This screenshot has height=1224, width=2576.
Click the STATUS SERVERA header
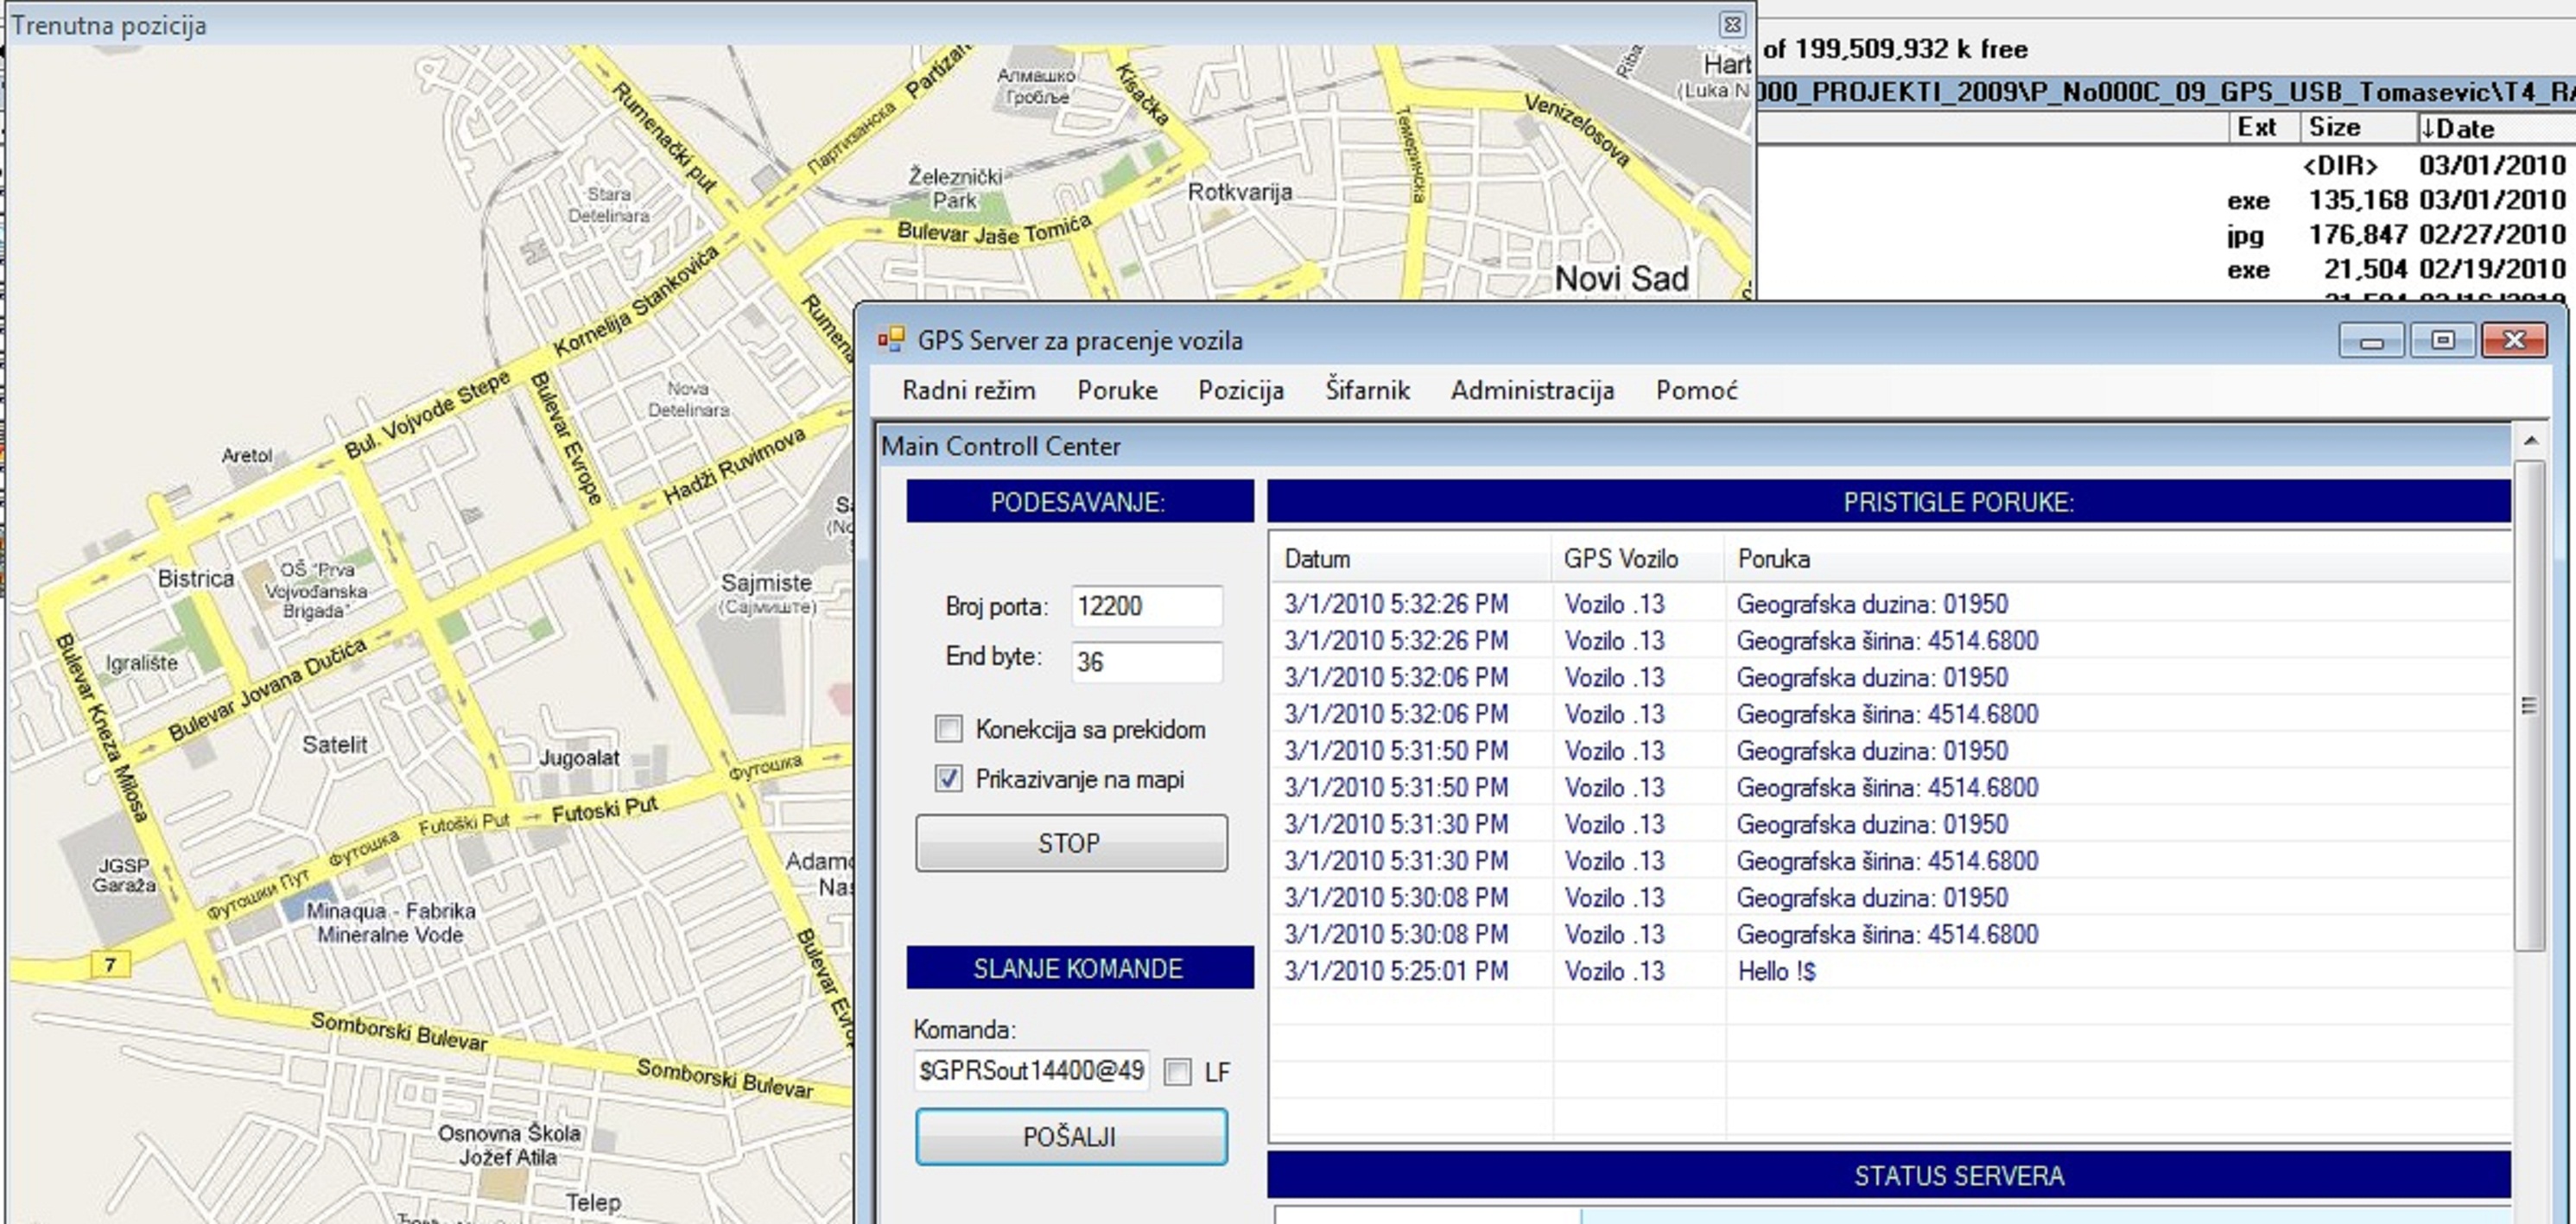point(1889,1175)
